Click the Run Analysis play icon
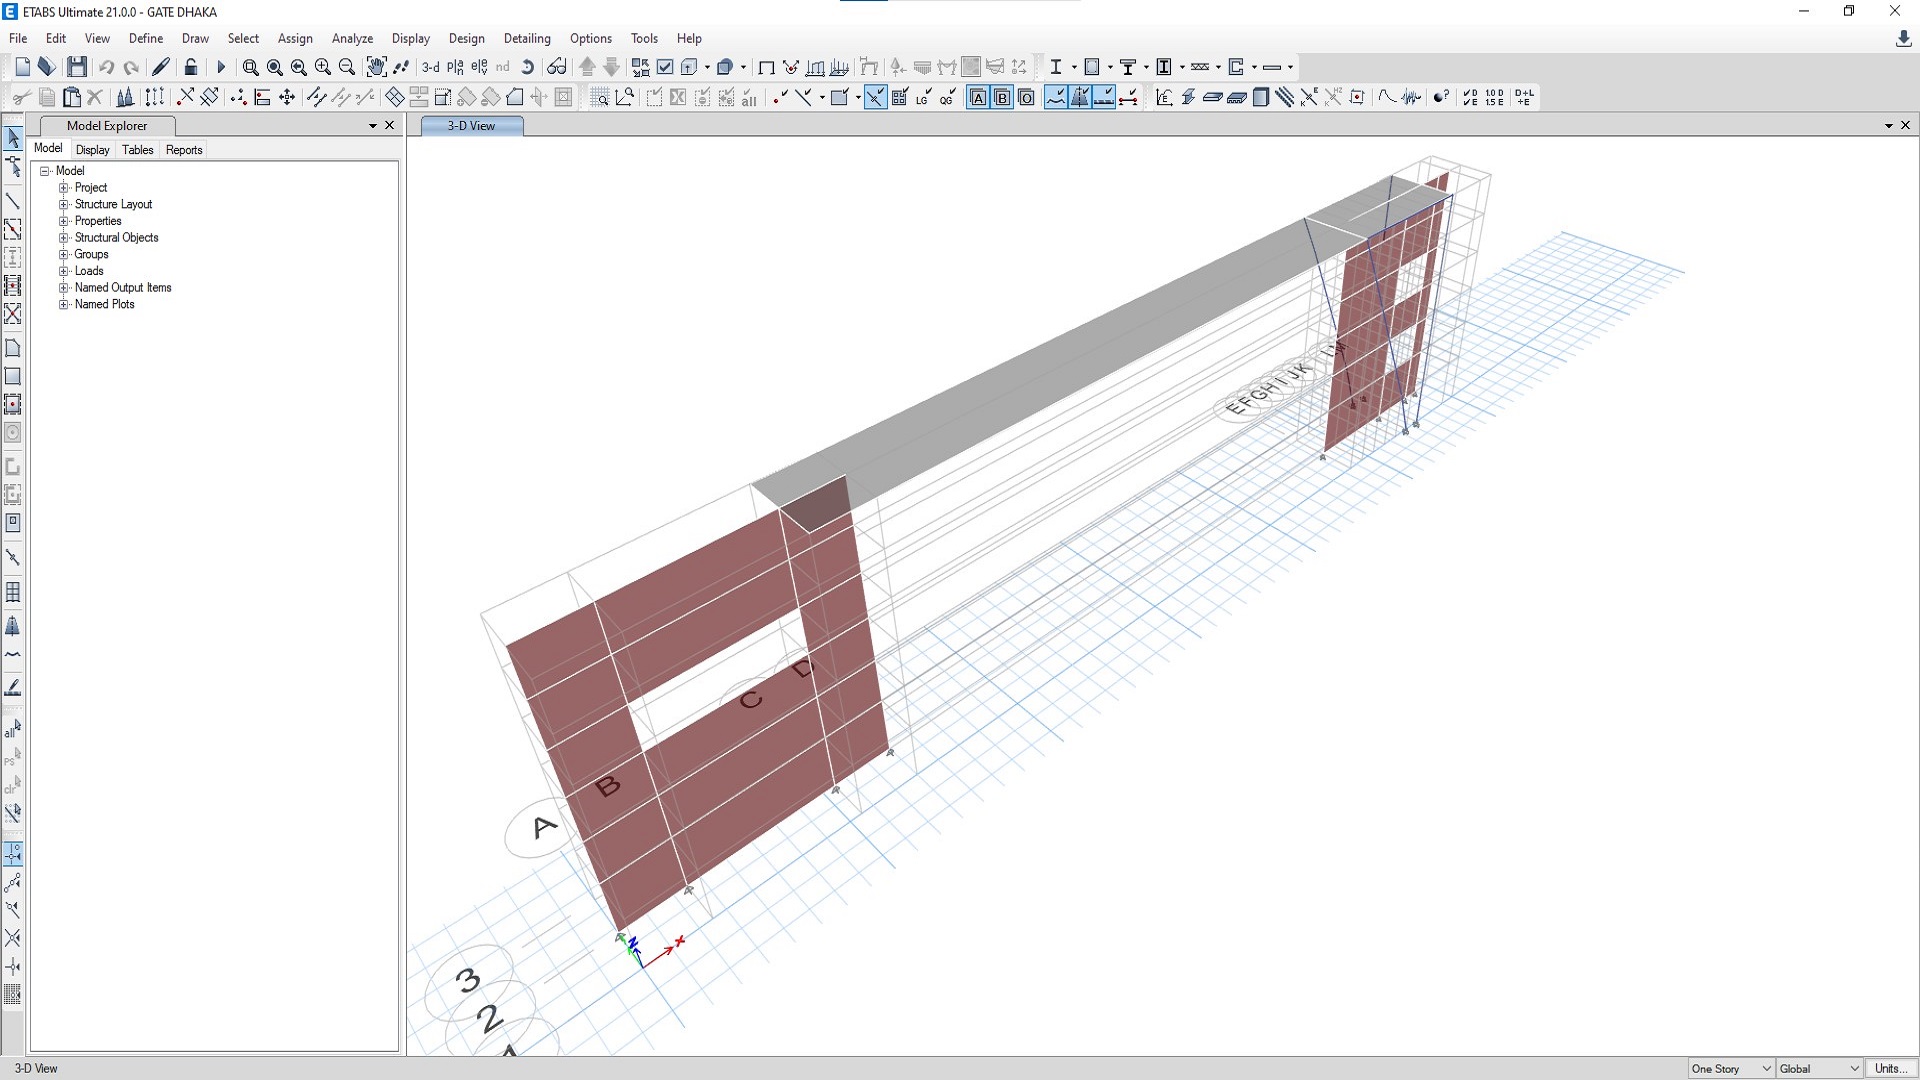Screen dimensions: 1920x1080 coord(221,67)
